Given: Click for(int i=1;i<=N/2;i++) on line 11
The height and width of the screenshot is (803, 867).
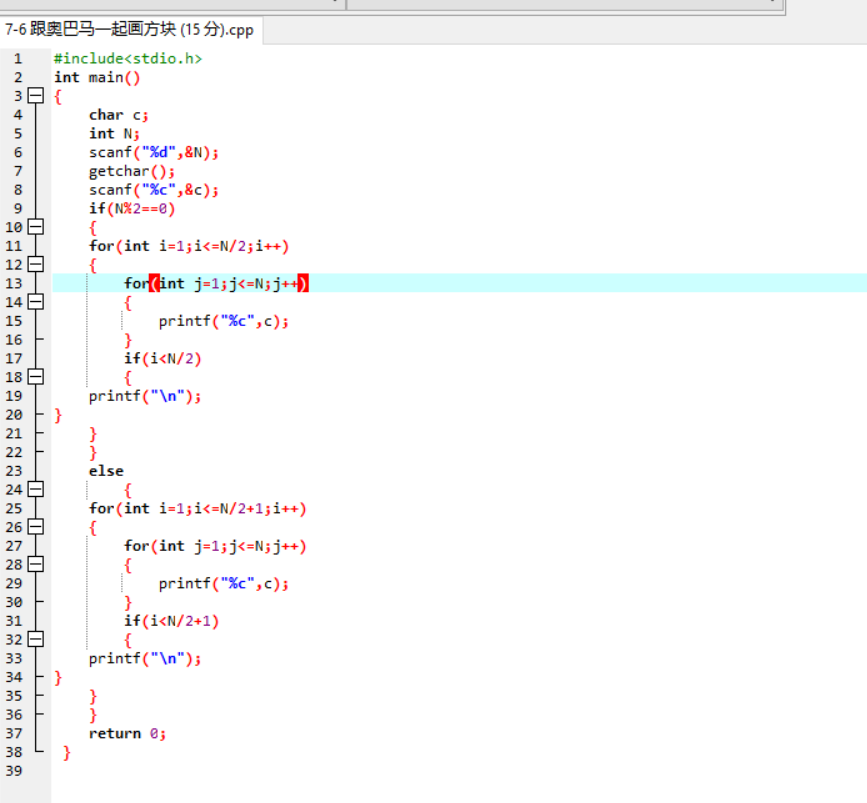Looking at the screenshot, I should click(189, 246).
